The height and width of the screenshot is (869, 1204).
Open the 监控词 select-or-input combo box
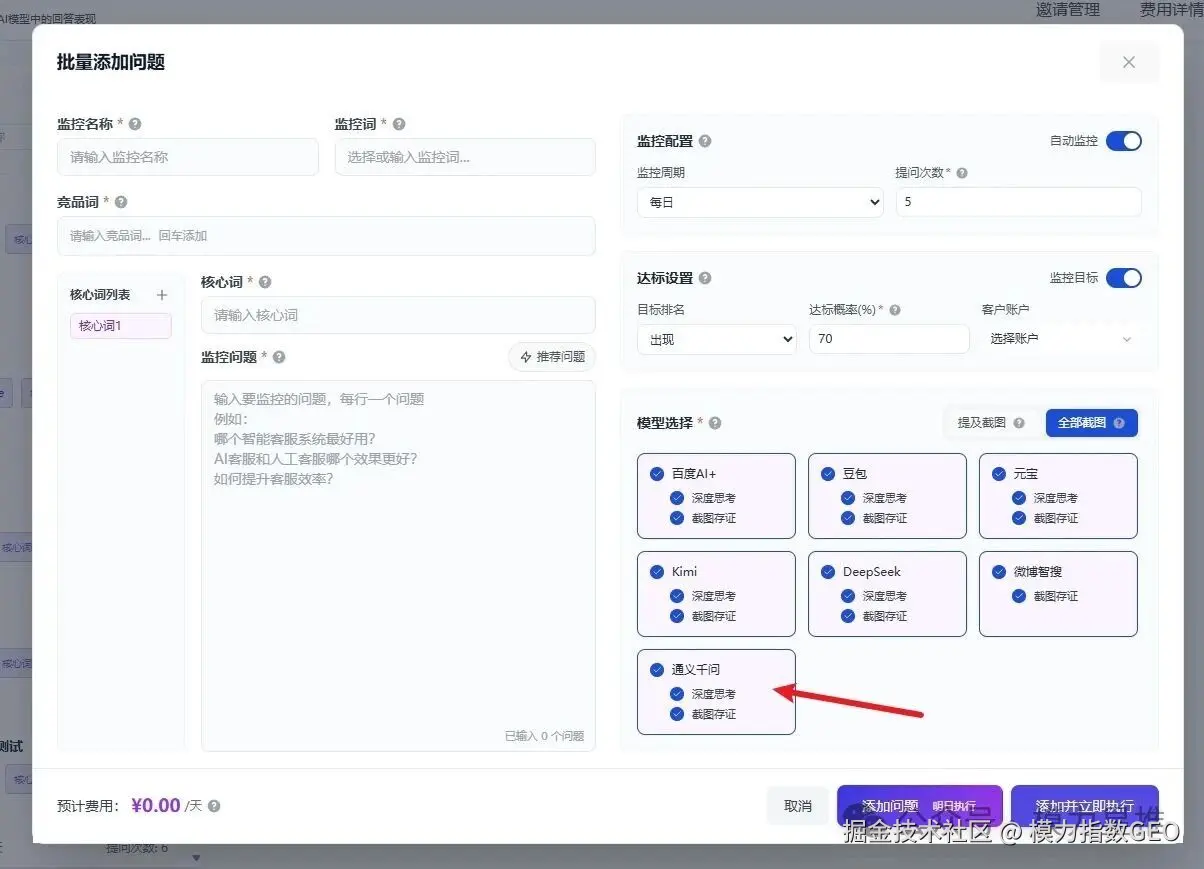465,157
